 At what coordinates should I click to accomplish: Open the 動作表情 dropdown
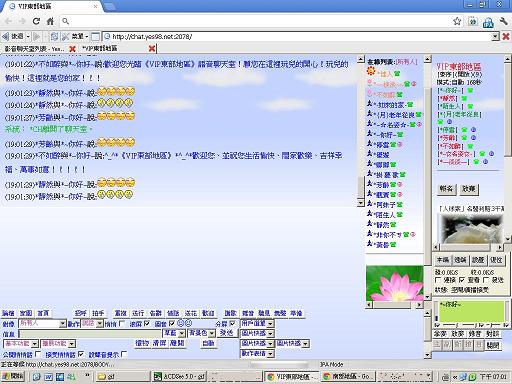click(257, 353)
